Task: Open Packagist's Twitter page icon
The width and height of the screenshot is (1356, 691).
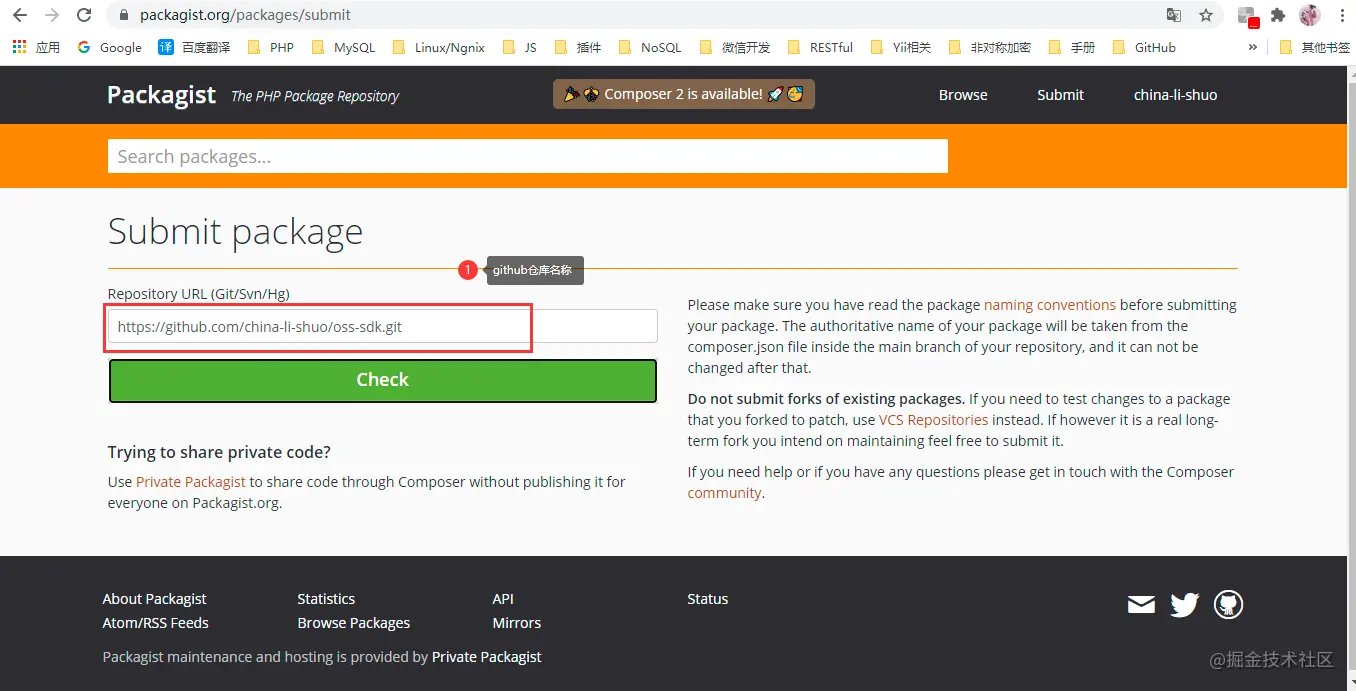Action: 1184,604
